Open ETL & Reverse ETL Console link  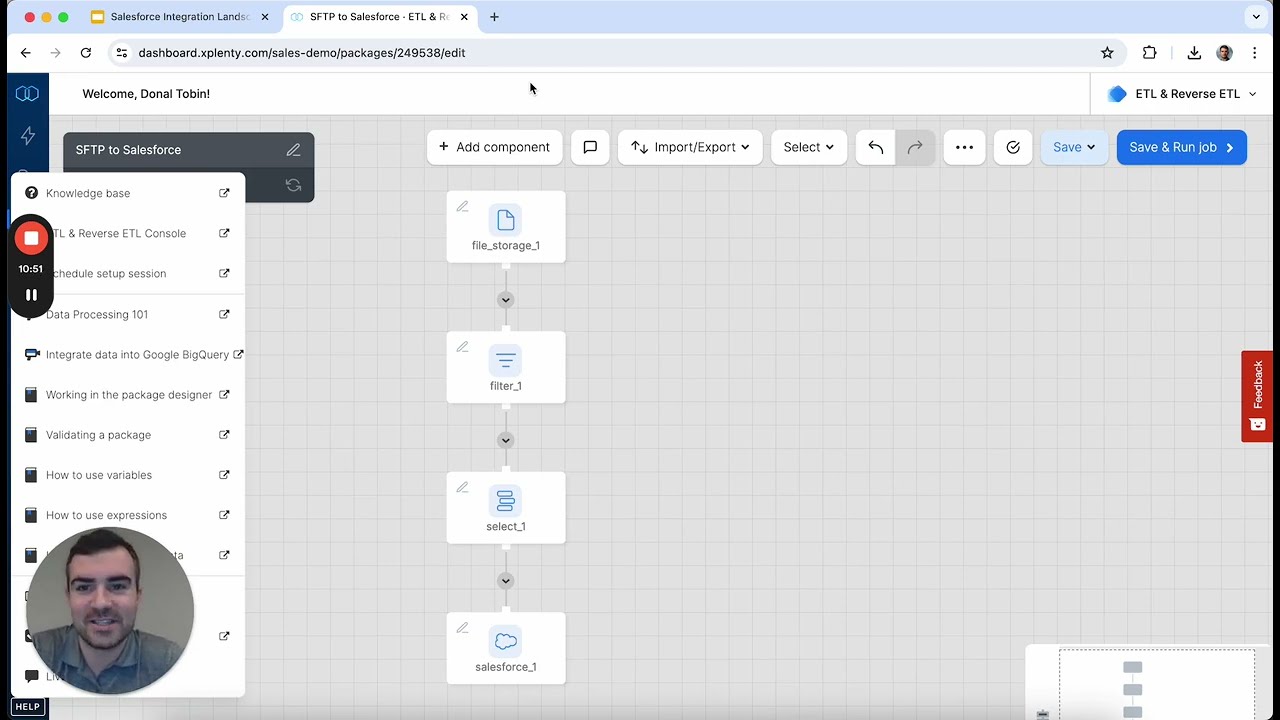(x=128, y=233)
